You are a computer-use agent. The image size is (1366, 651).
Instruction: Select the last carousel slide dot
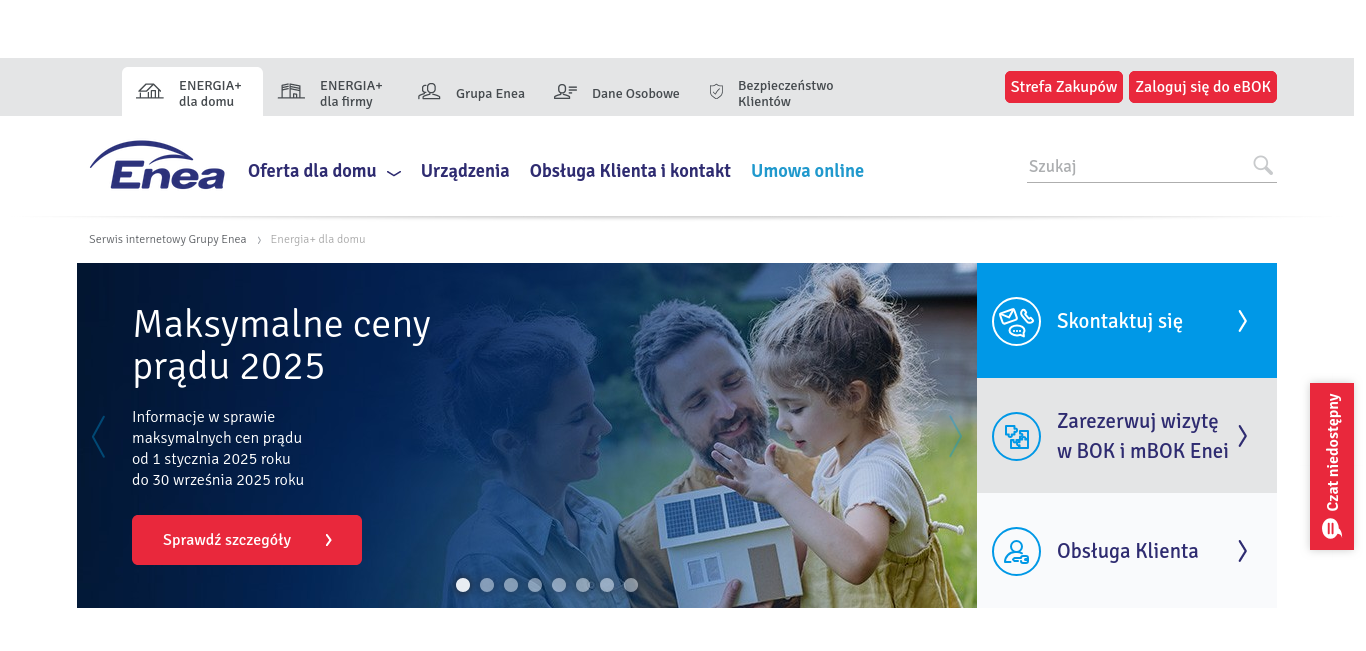coord(631,585)
